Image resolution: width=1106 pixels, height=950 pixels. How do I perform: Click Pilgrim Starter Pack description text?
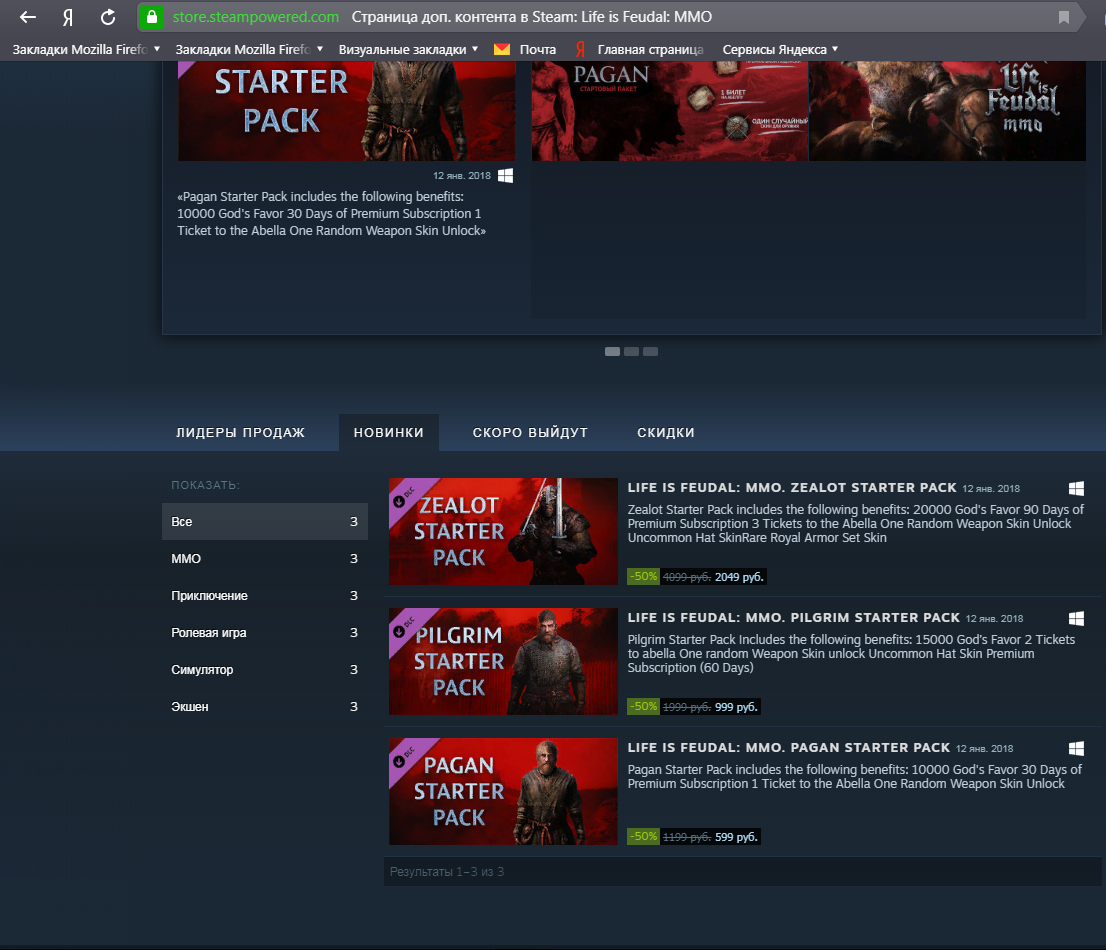(x=851, y=654)
